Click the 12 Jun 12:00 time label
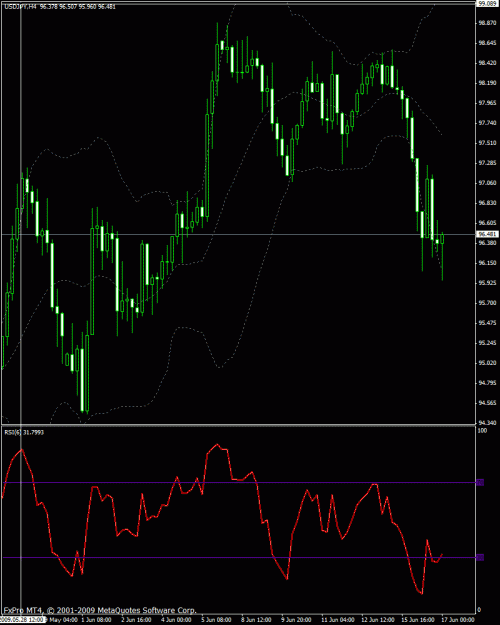 tap(378, 620)
